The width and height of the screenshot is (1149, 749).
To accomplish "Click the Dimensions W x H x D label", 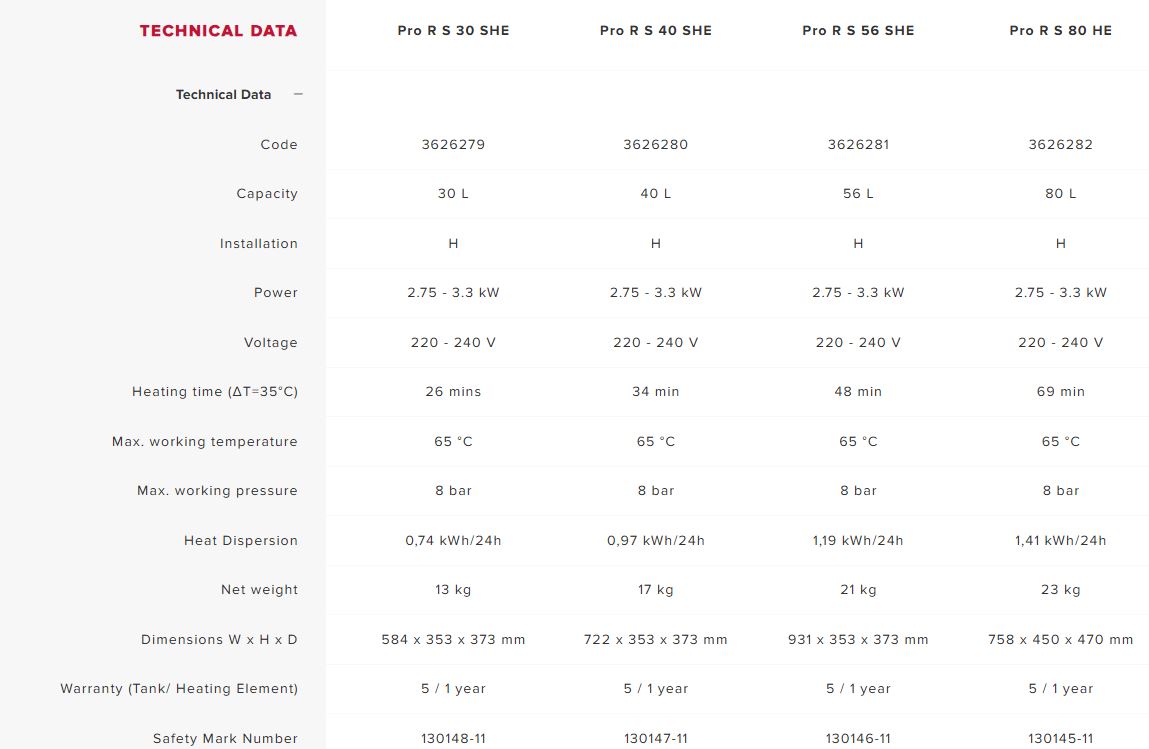I will pos(219,640).
